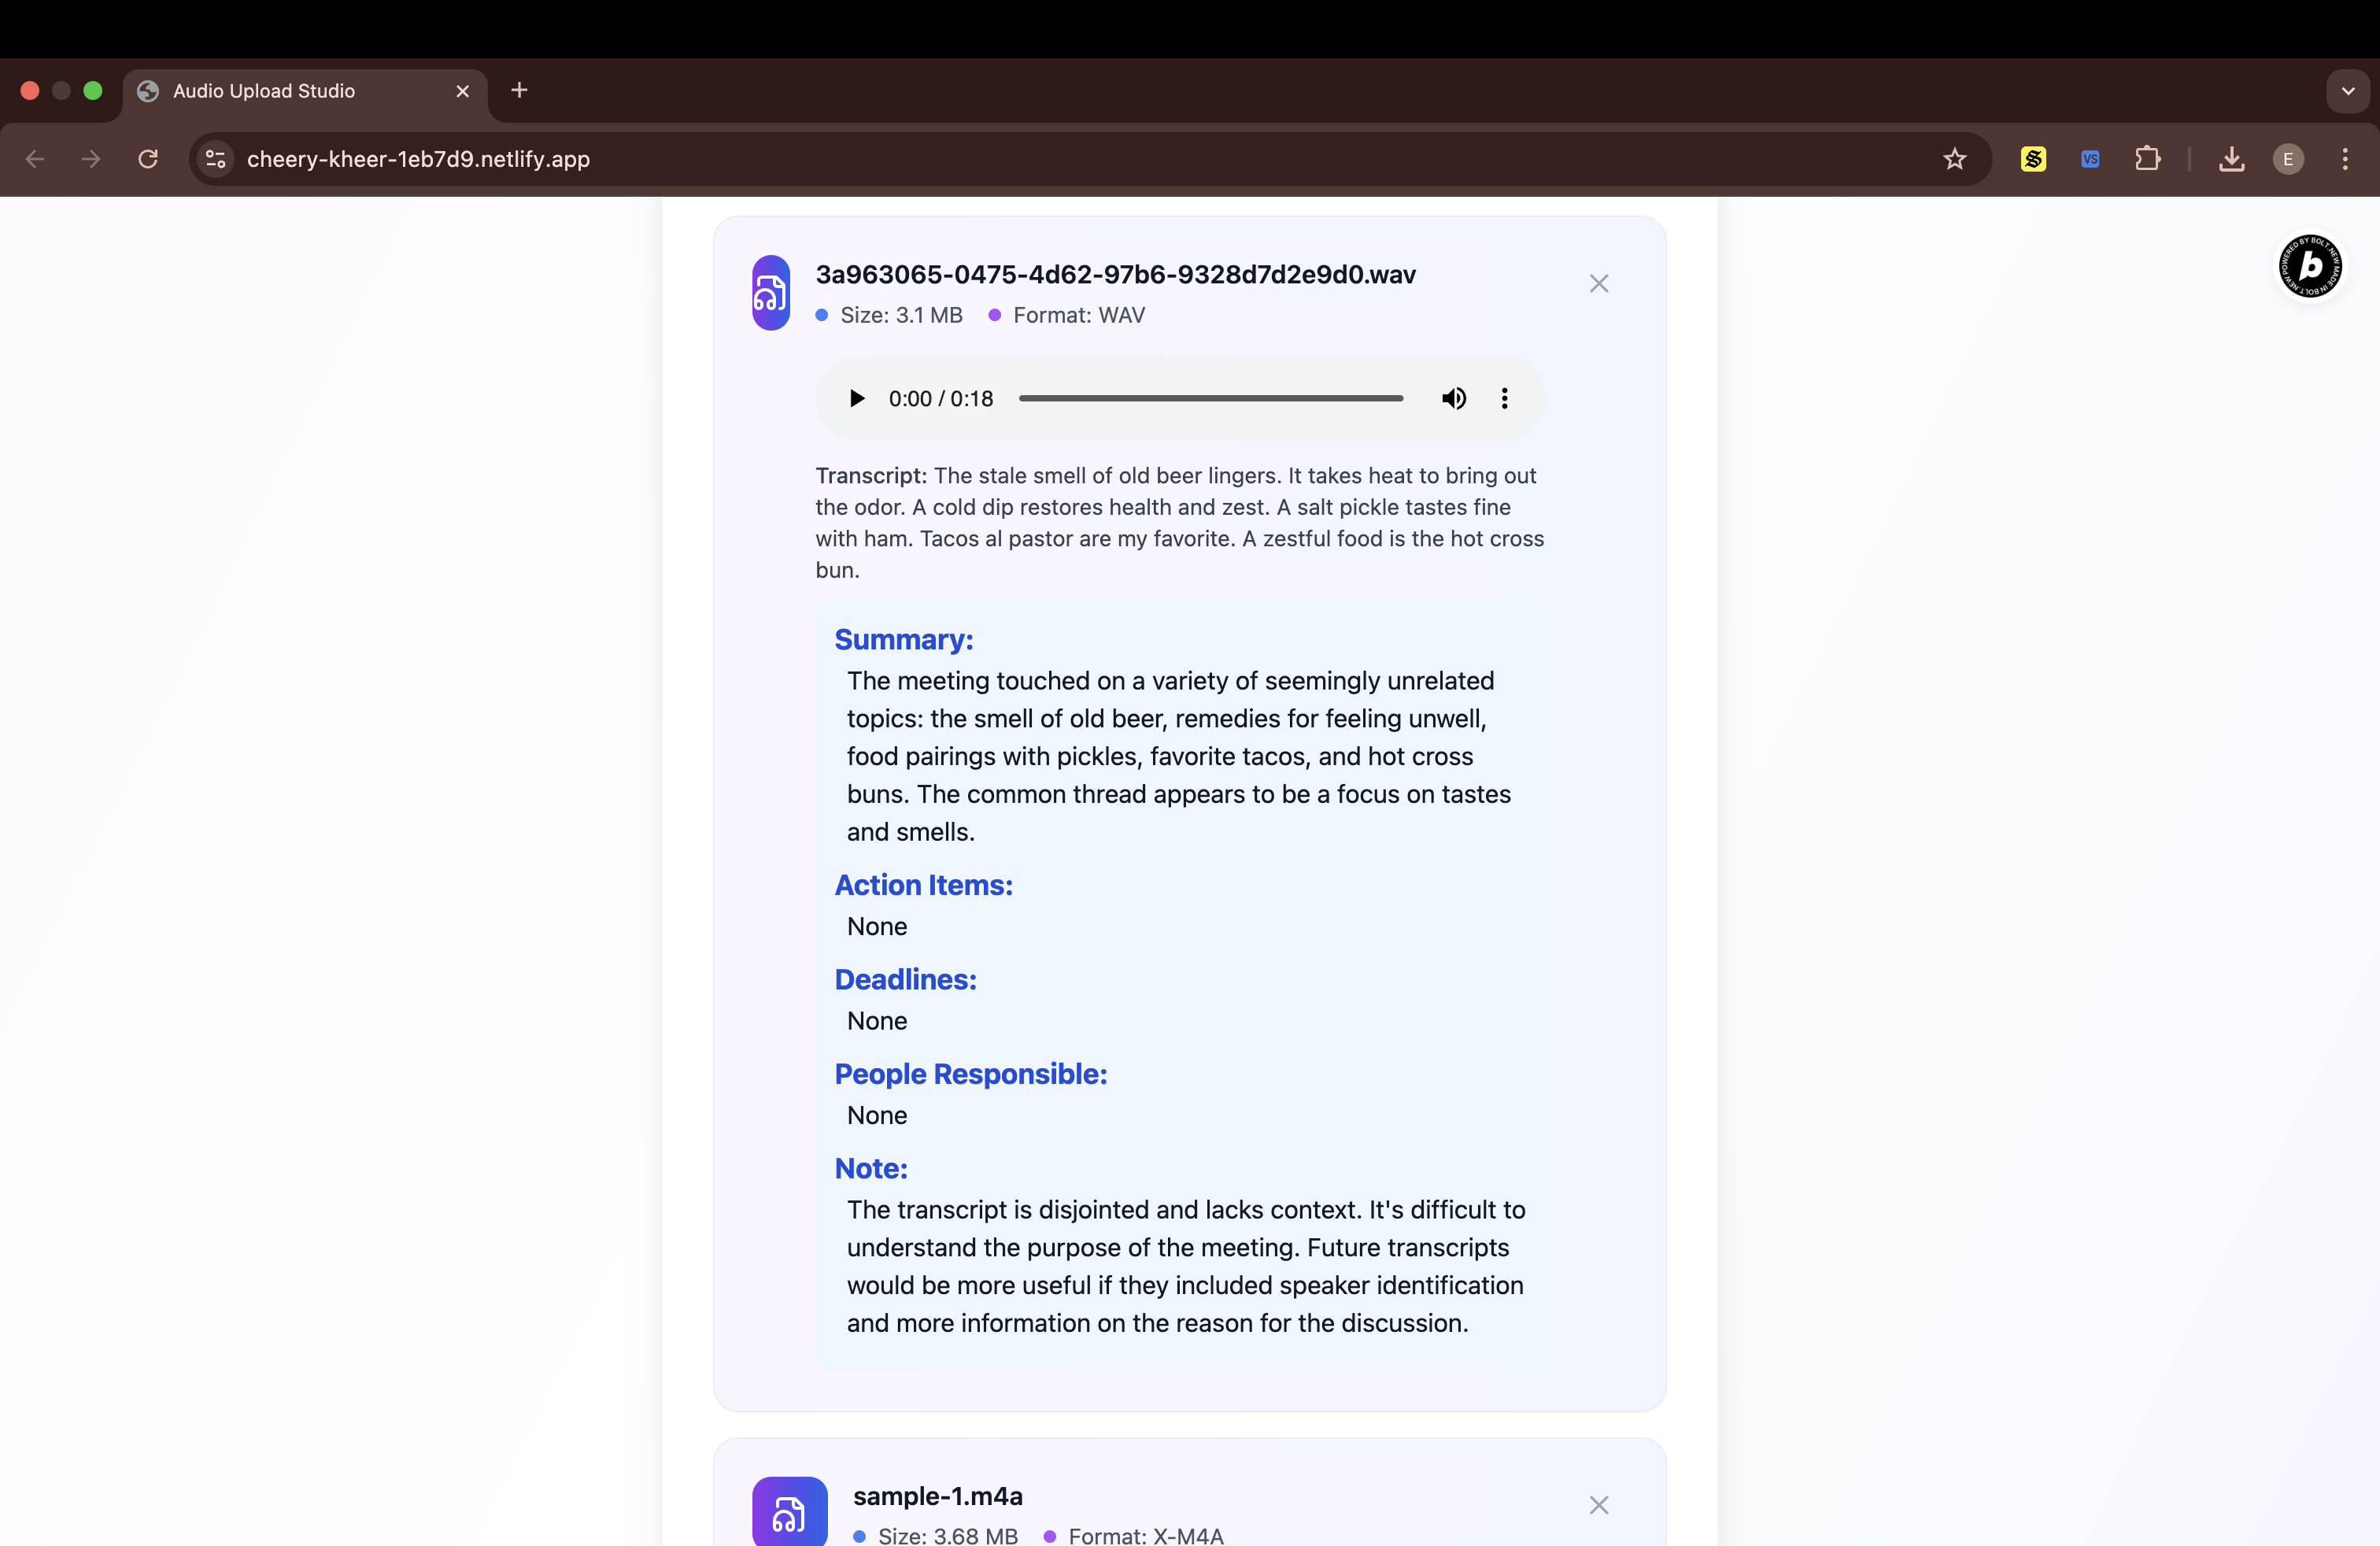Open the Extensions puzzle icon
Viewport: 2380px width, 1546px height.
pyautogui.click(x=2147, y=159)
